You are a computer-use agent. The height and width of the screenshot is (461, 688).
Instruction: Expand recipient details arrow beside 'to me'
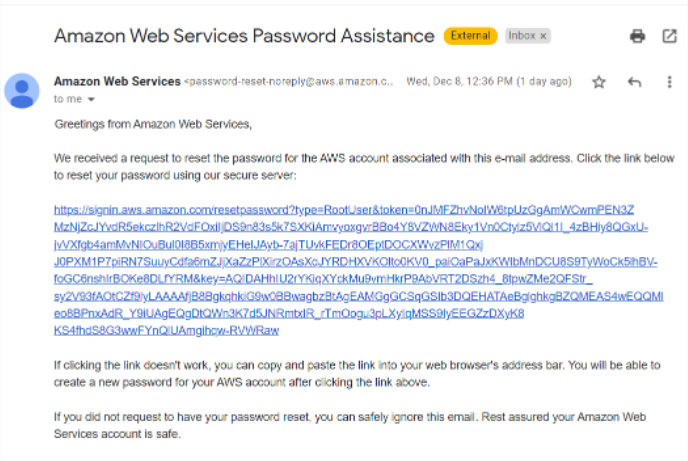click(x=91, y=100)
